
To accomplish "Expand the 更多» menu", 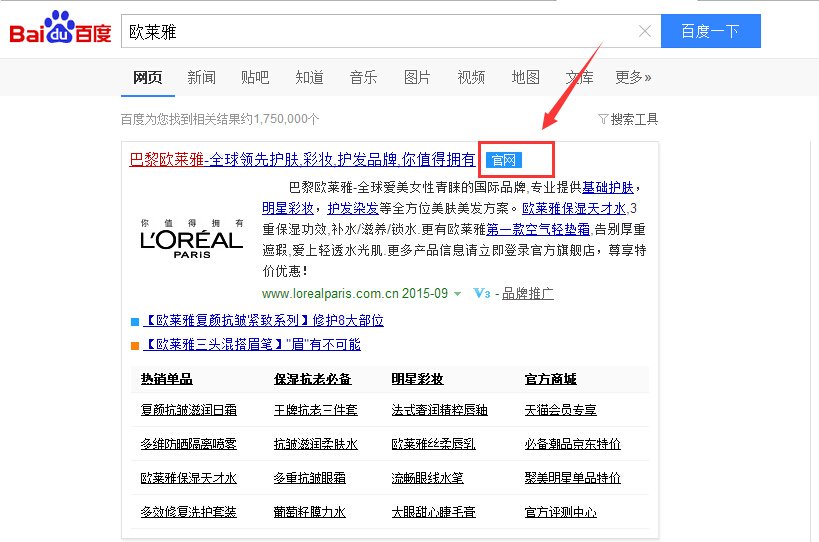I will pos(633,77).
